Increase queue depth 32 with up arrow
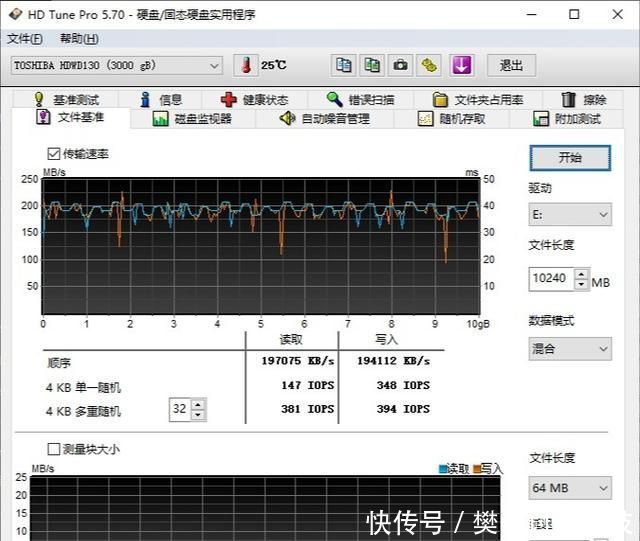The width and height of the screenshot is (640, 541). click(198, 405)
